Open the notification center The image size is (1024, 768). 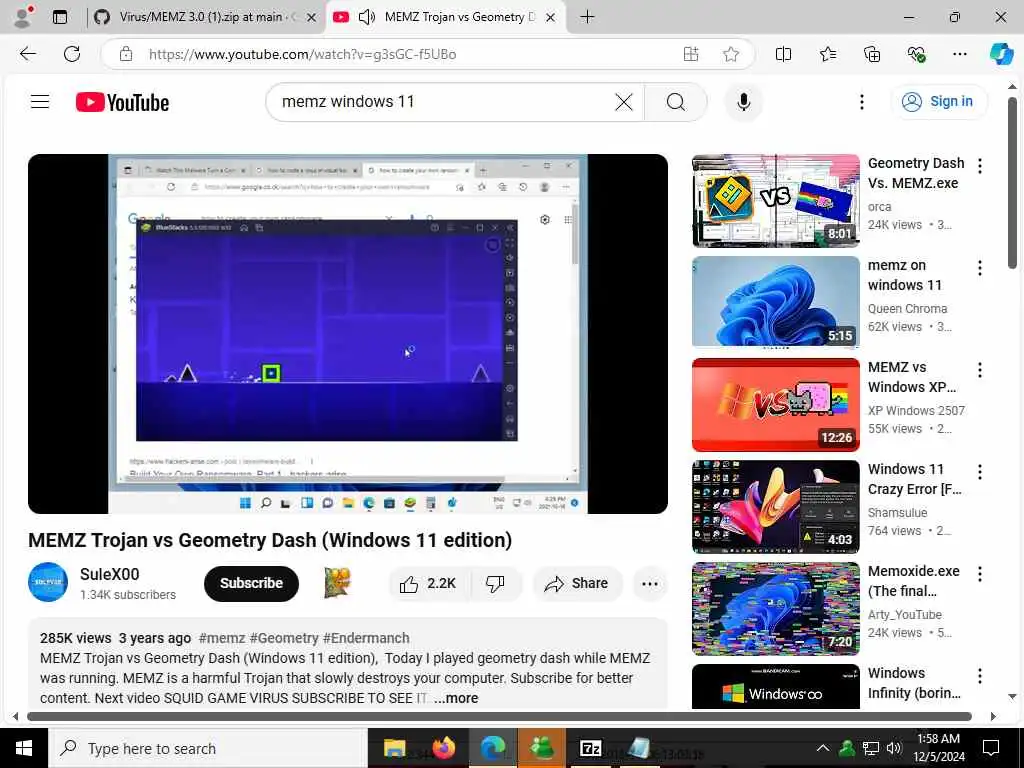[991, 748]
